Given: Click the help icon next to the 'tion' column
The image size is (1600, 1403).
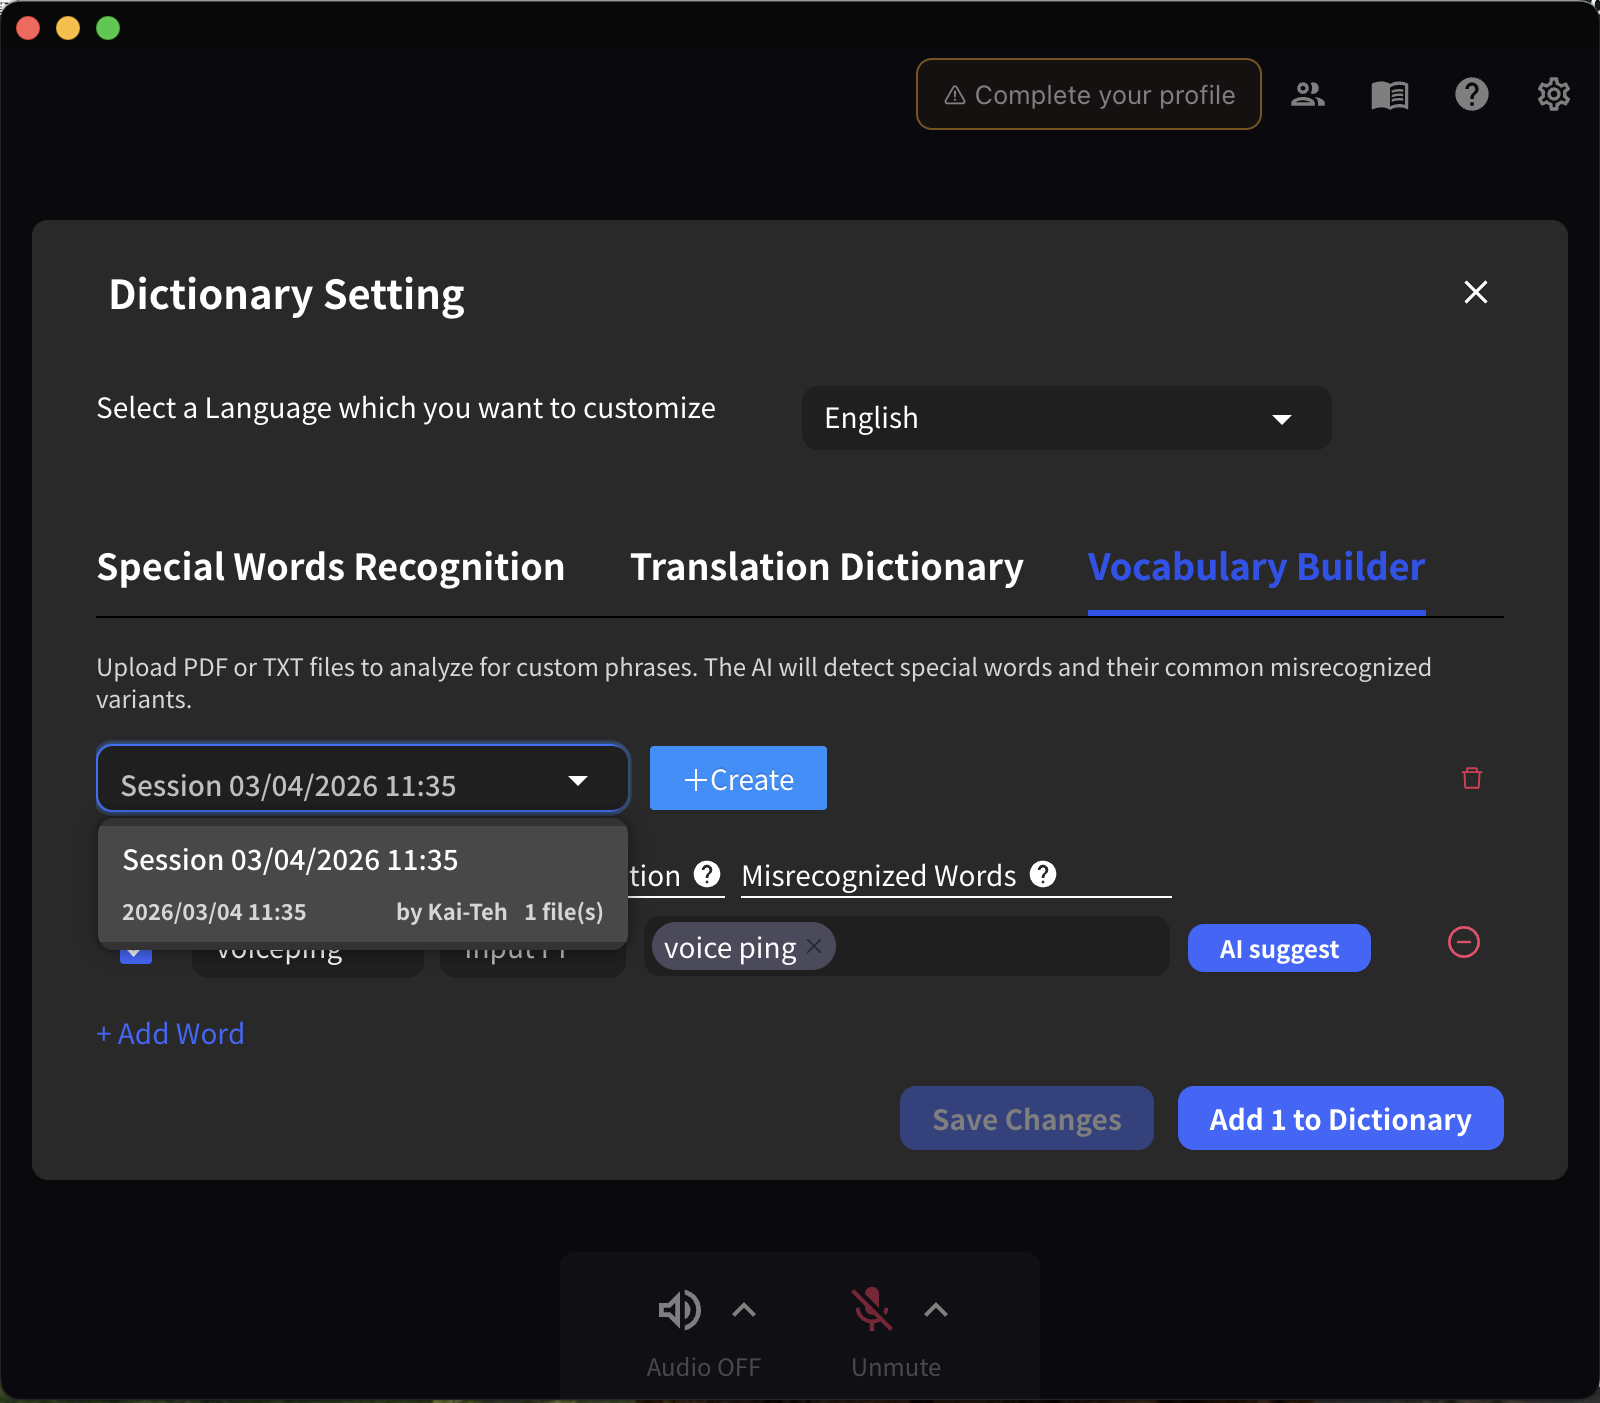Looking at the screenshot, I should [707, 874].
